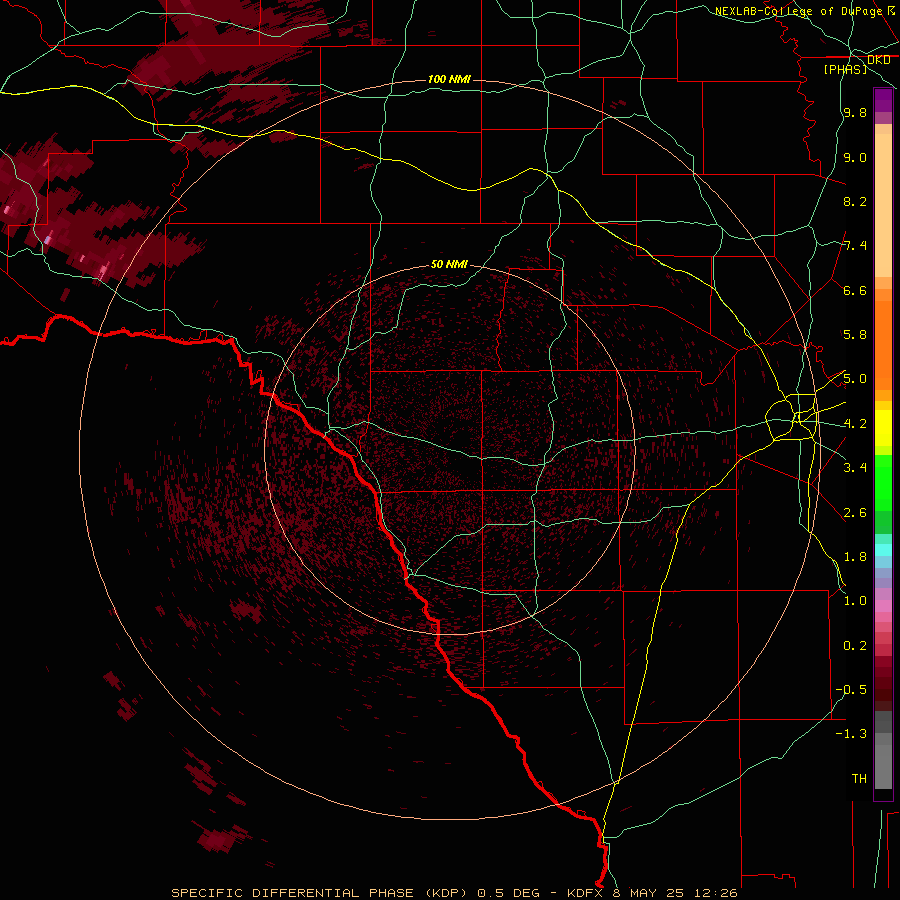This screenshot has height=900, width=900.
Task: Click the 1.0 legend value
Action: [x=855, y=602]
